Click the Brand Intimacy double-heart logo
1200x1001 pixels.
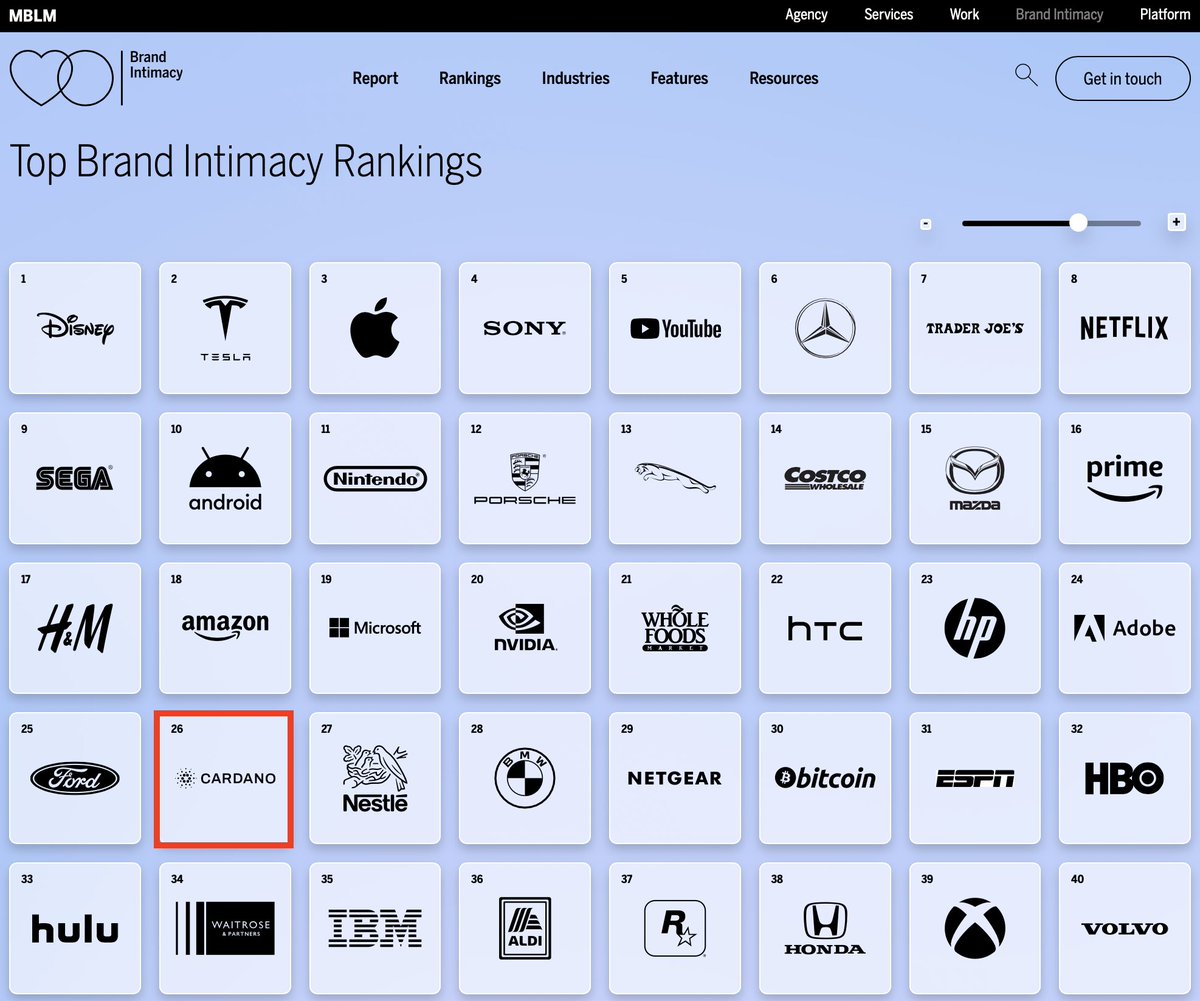[61, 78]
